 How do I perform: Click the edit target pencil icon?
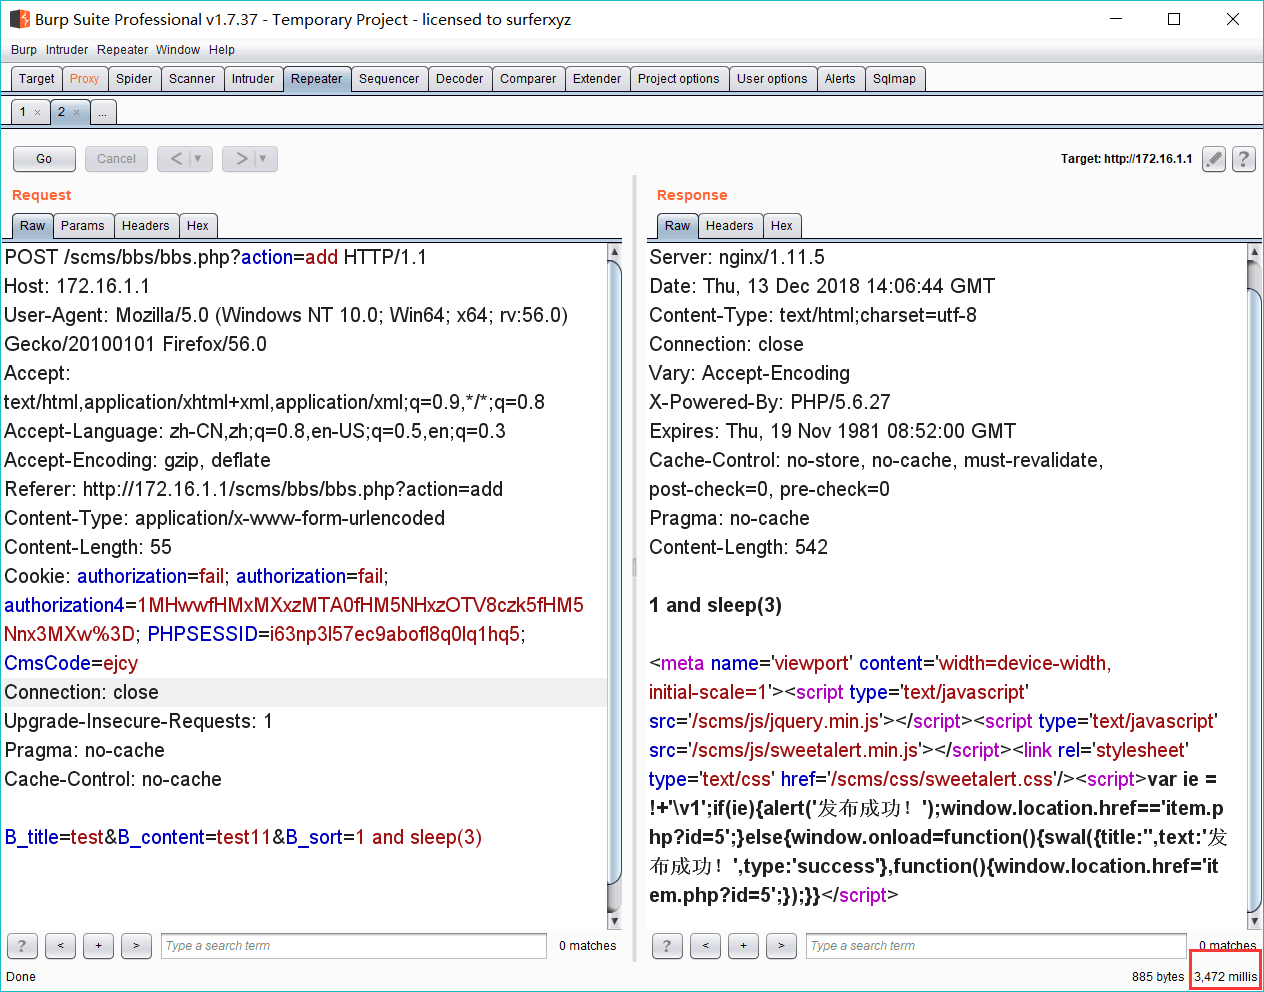pyautogui.click(x=1214, y=159)
